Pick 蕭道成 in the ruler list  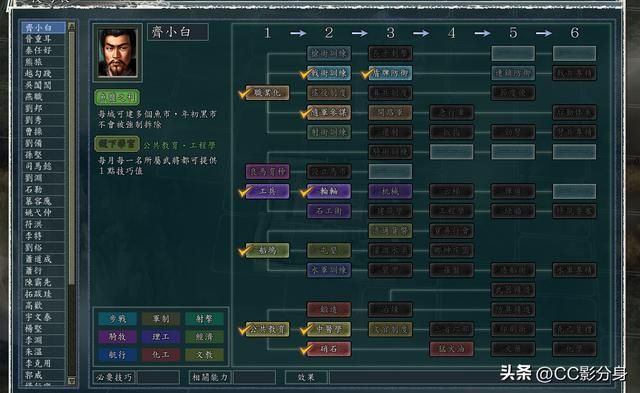[43, 259]
